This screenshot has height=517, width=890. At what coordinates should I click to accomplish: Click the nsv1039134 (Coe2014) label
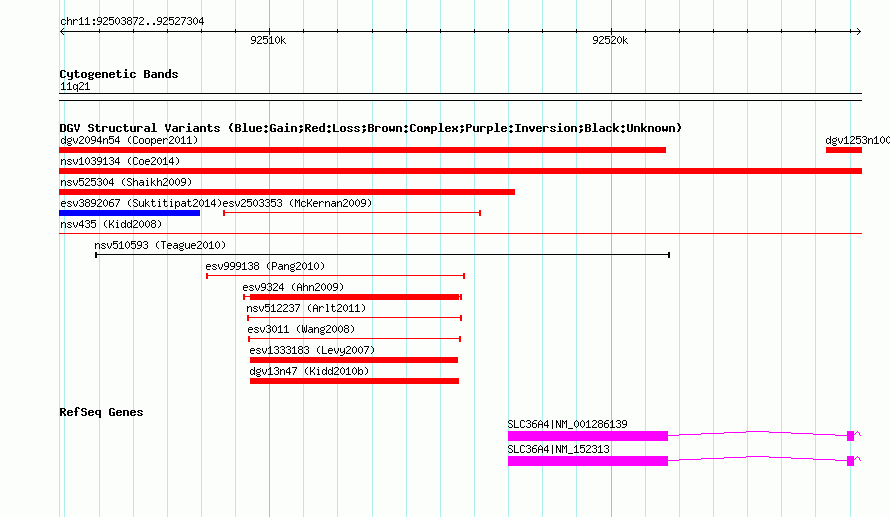coord(120,161)
